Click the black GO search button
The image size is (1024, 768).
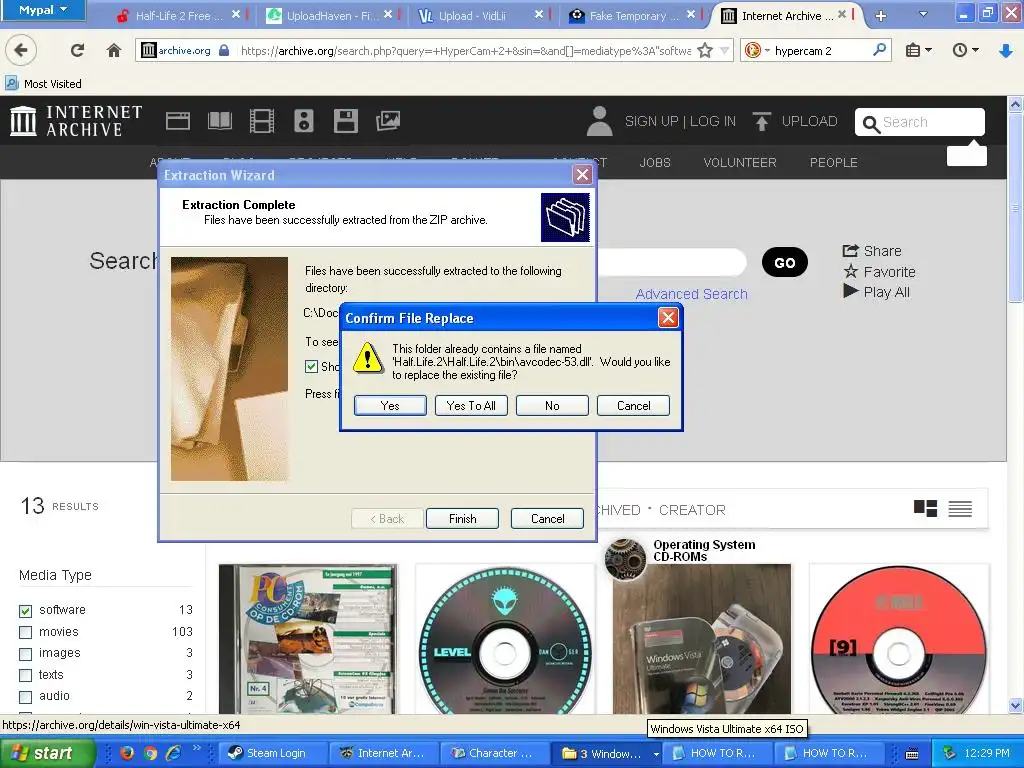pos(784,263)
